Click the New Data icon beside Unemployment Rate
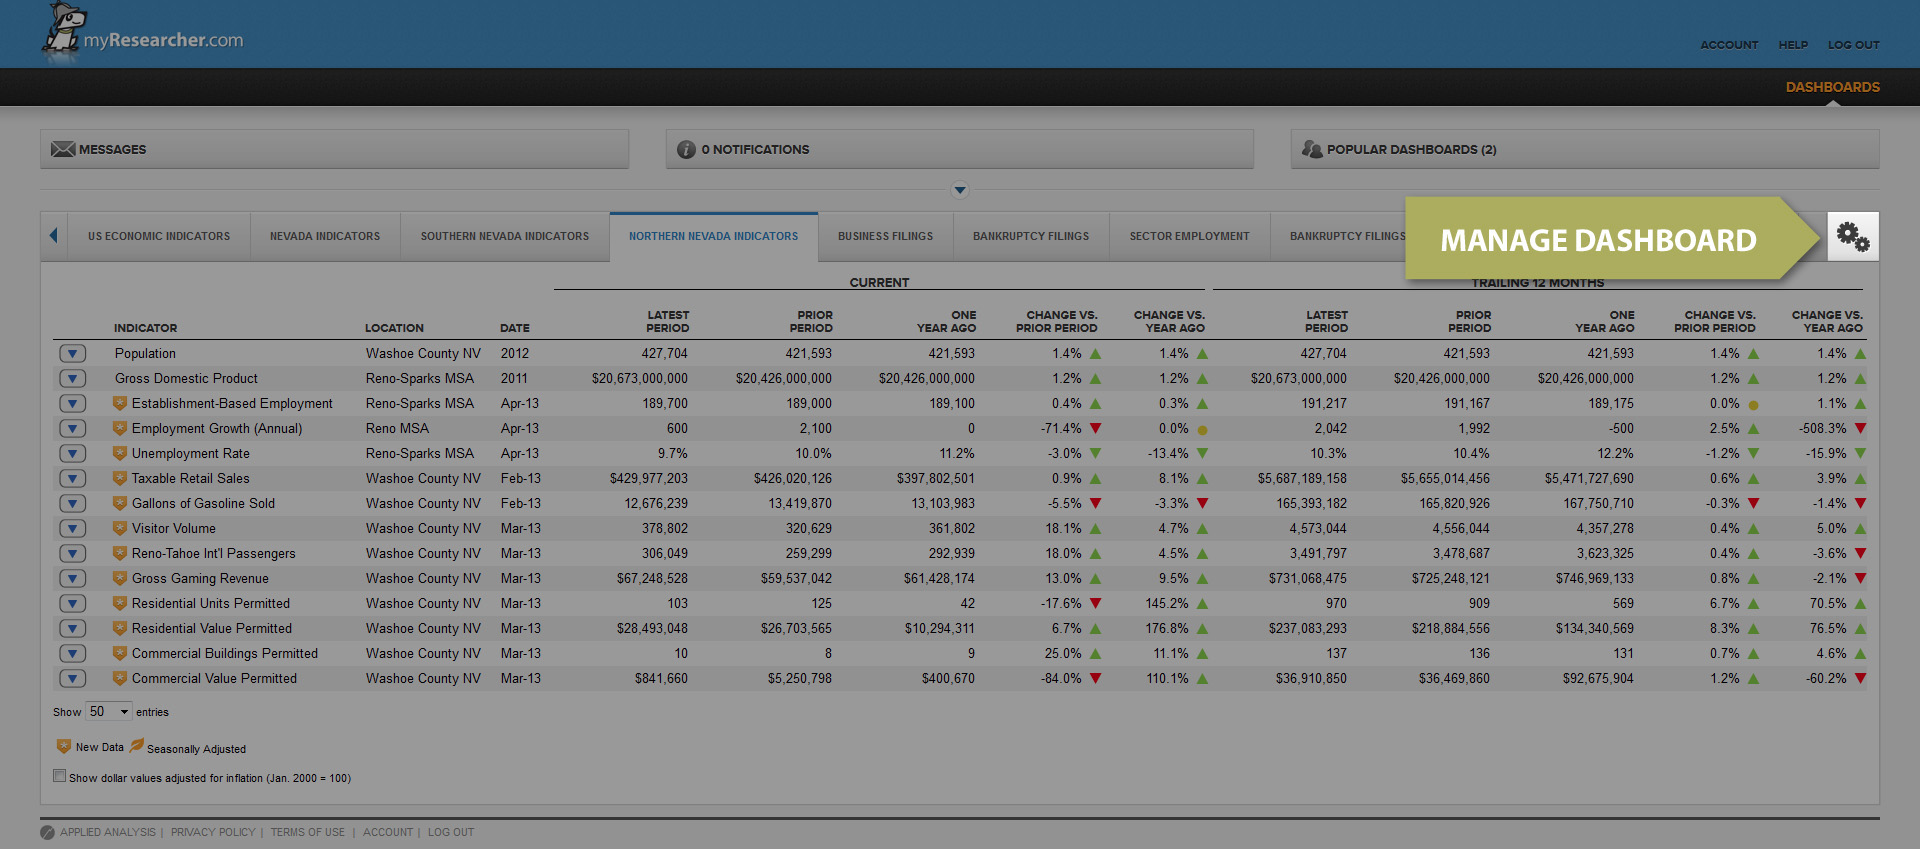Screen dimensions: 1920x849 point(120,453)
